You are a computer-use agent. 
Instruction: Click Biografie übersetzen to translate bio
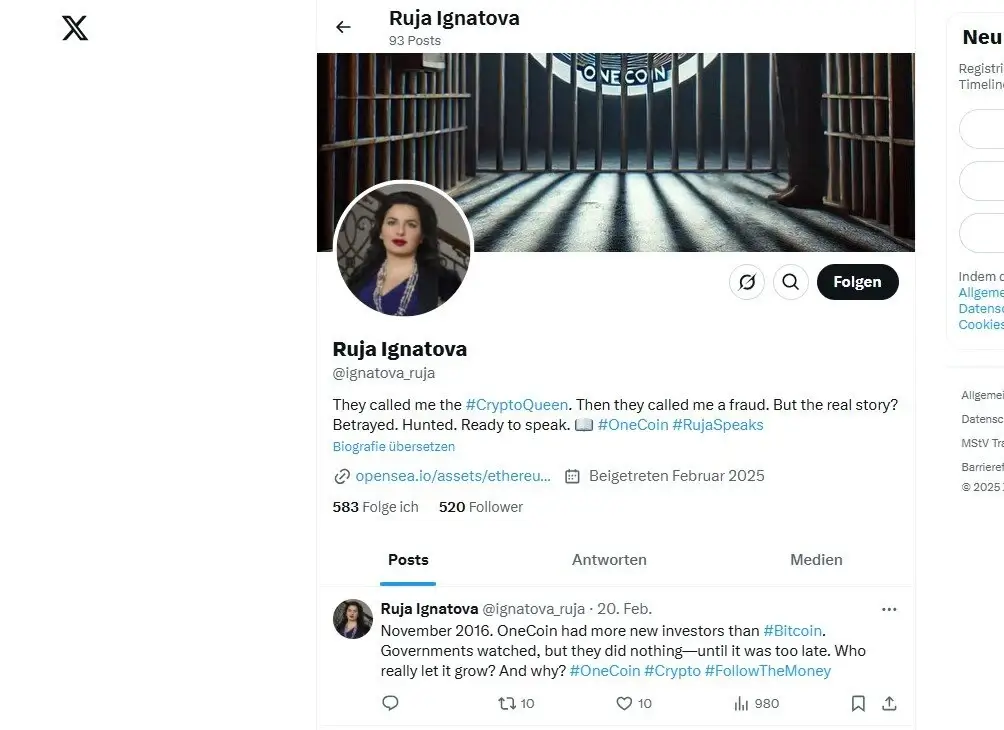click(394, 447)
